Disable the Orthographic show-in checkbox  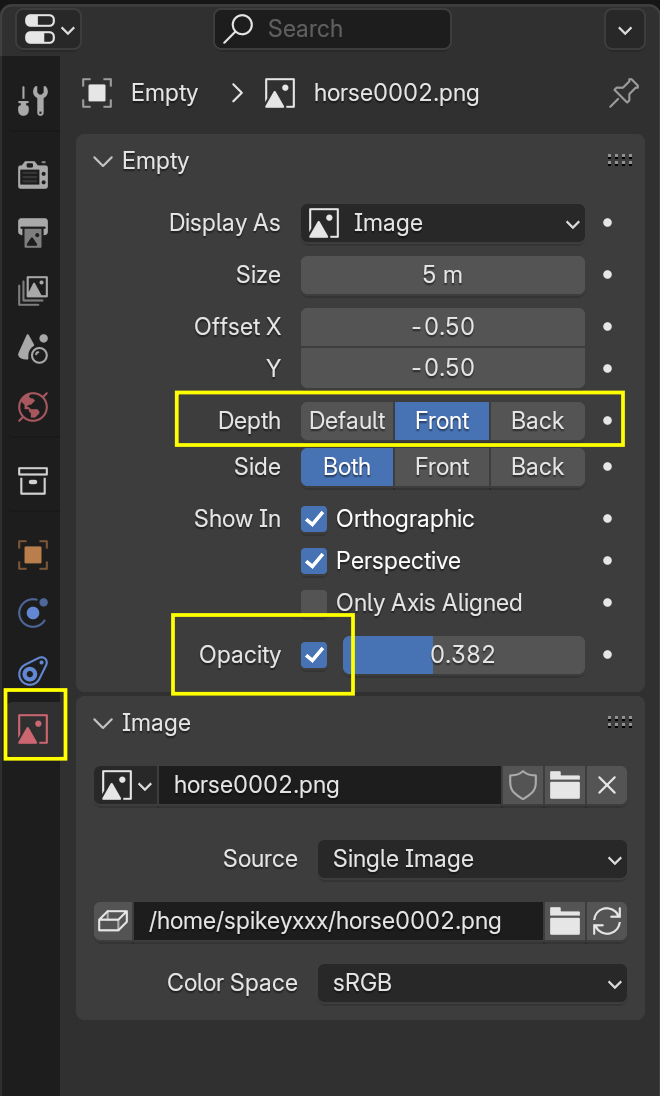coord(314,519)
